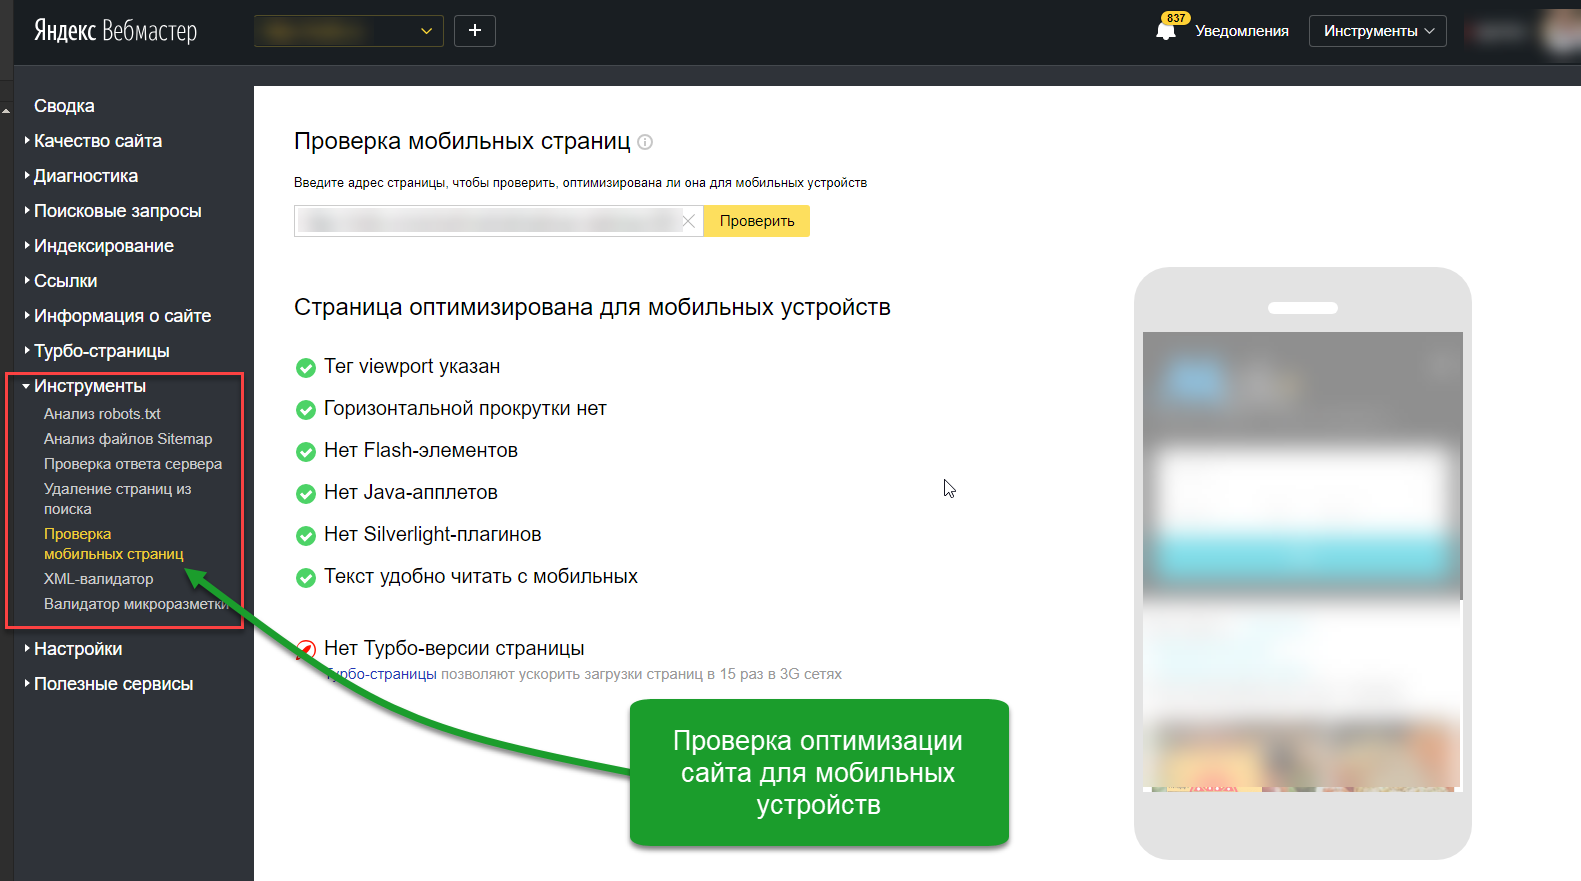Image resolution: width=1581 pixels, height=881 pixels.
Task: Expand the 'Турбо-страницы' sidebar section
Action: [x=101, y=351]
